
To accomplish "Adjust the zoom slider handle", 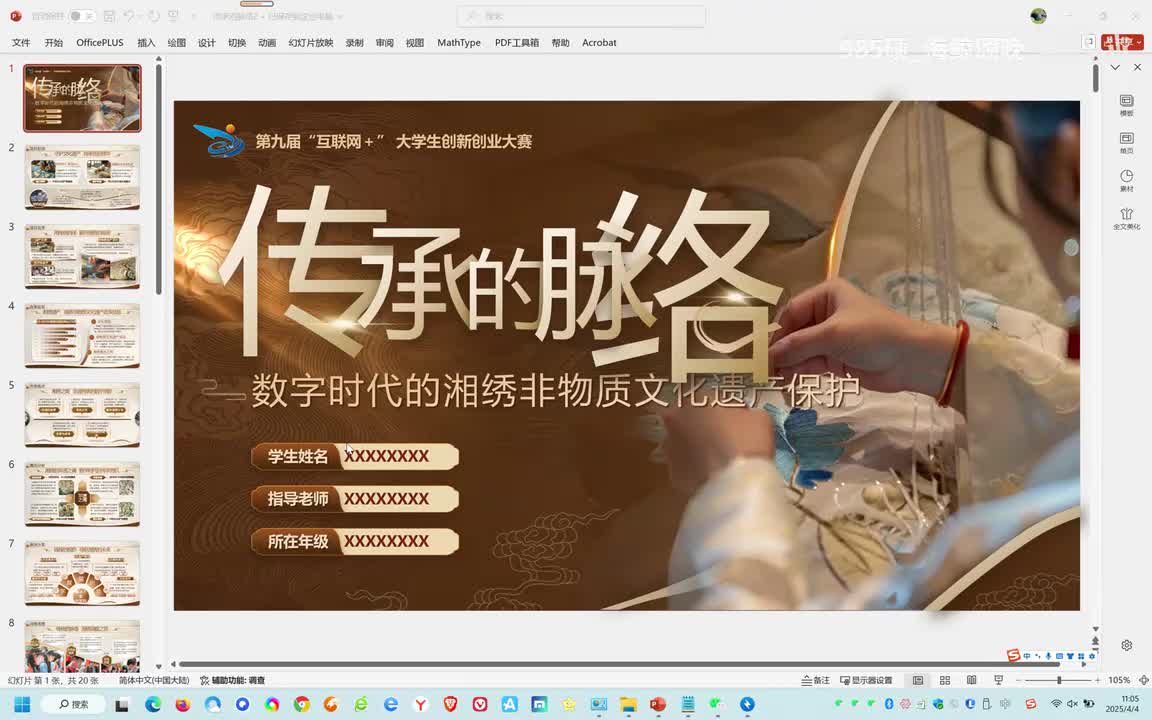I will tap(1059, 680).
